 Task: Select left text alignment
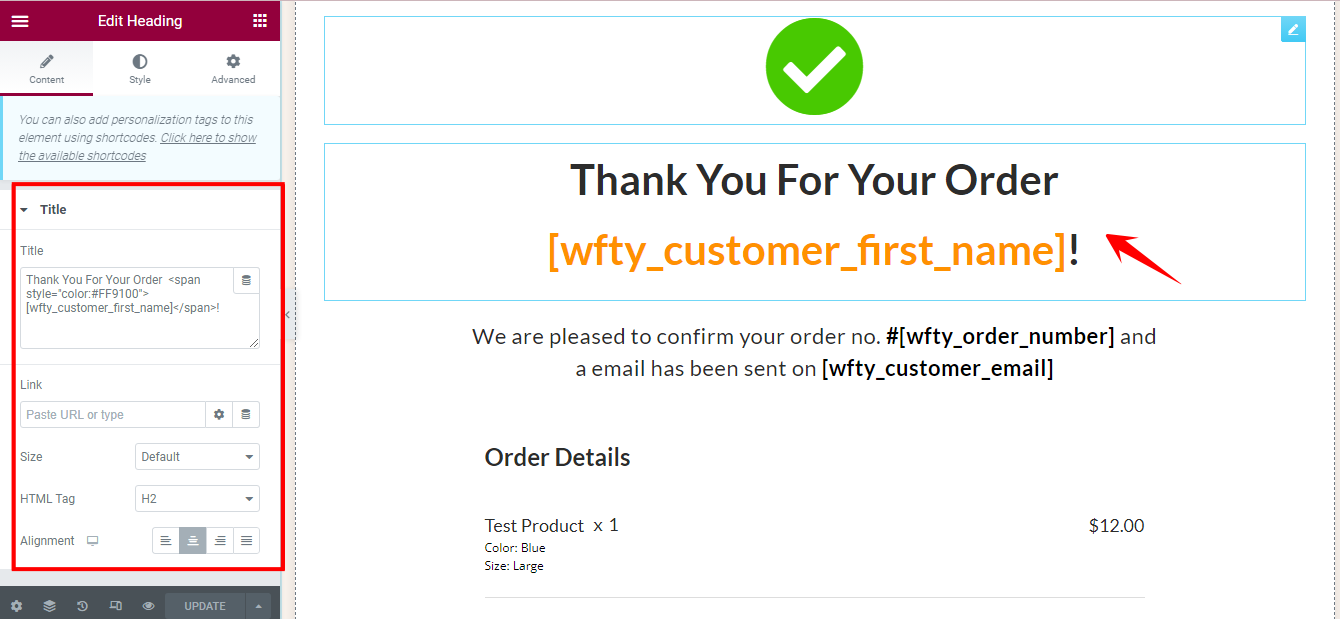pyautogui.click(x=165, y=540)
